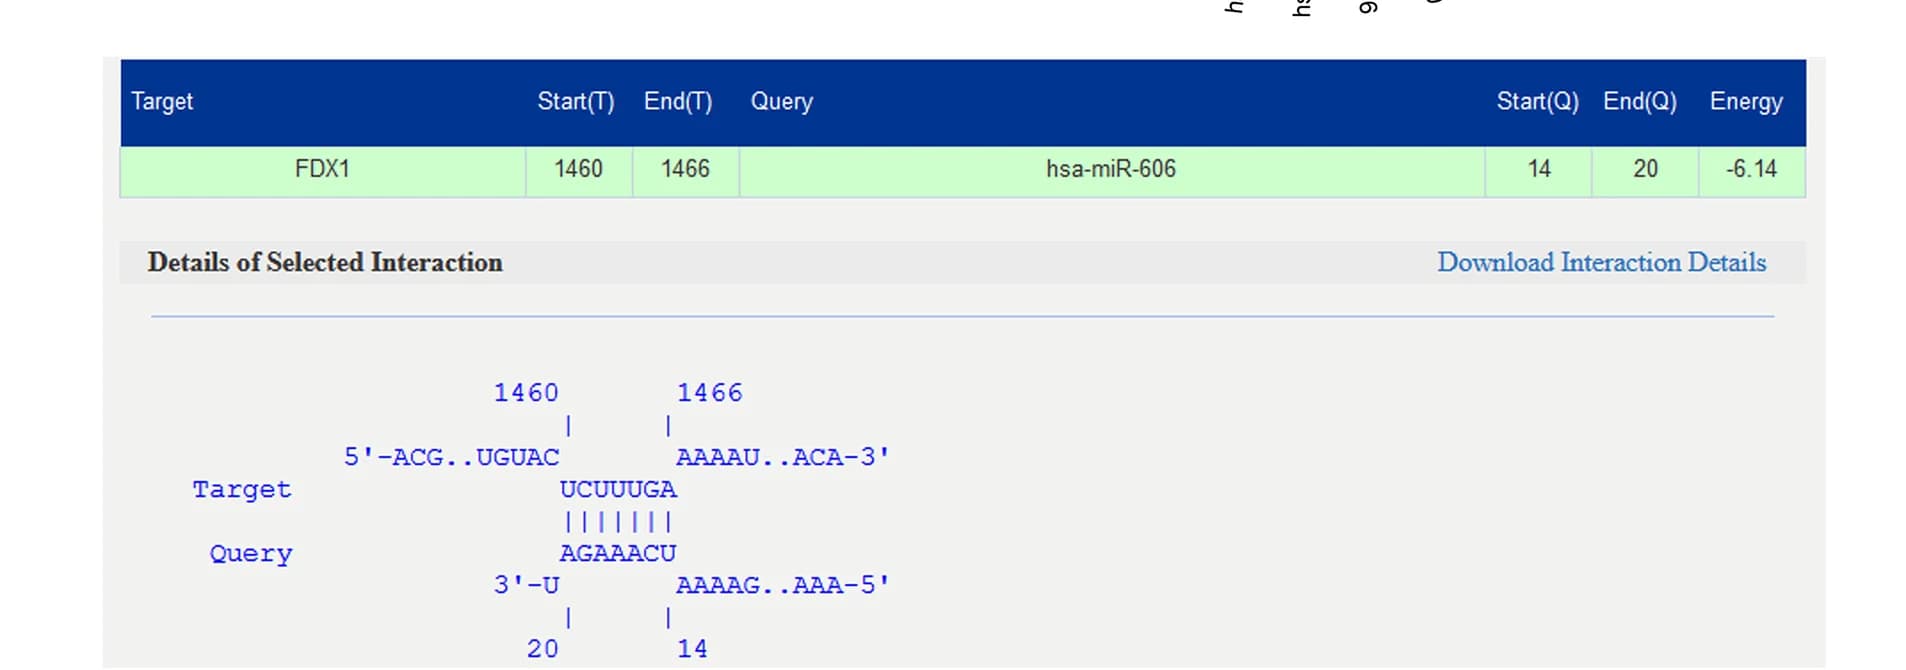Click the 3'-U sequence text
This screenshot has height=670, width=1906.
526,585
